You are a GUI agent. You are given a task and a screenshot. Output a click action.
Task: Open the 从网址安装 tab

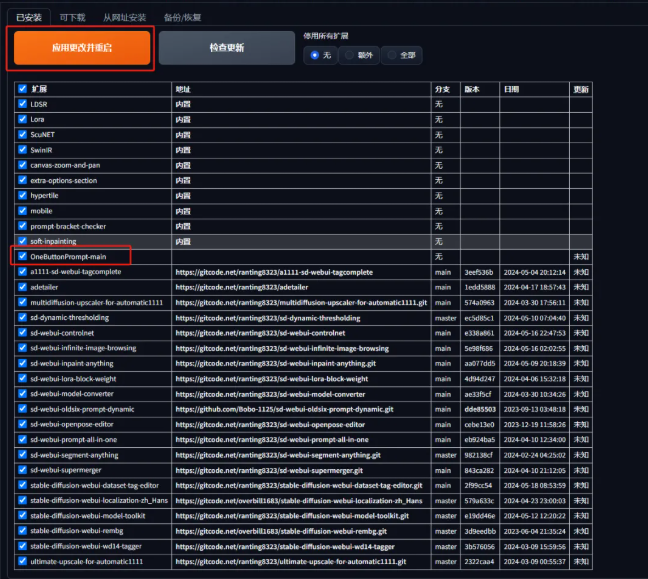click(x=124, y=17)
